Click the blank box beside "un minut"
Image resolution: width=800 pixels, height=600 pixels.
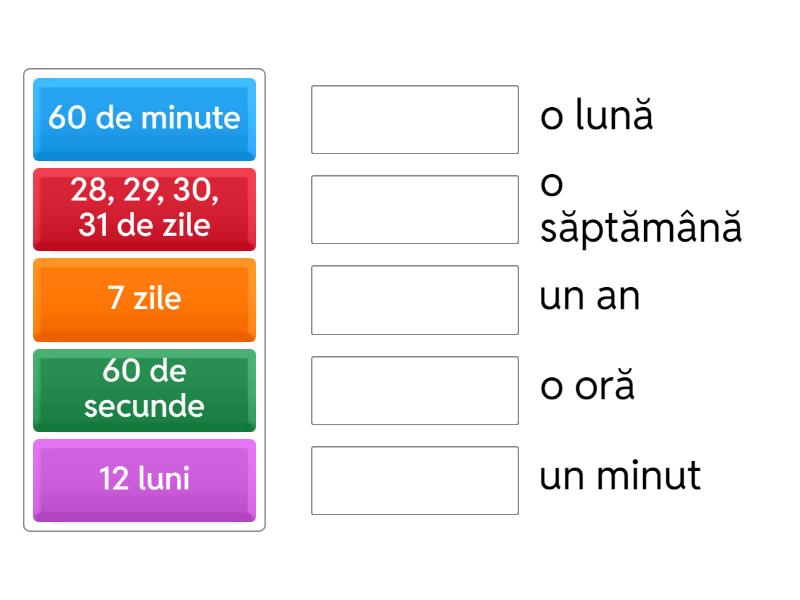pyautogui.click(x=414, y=480)
